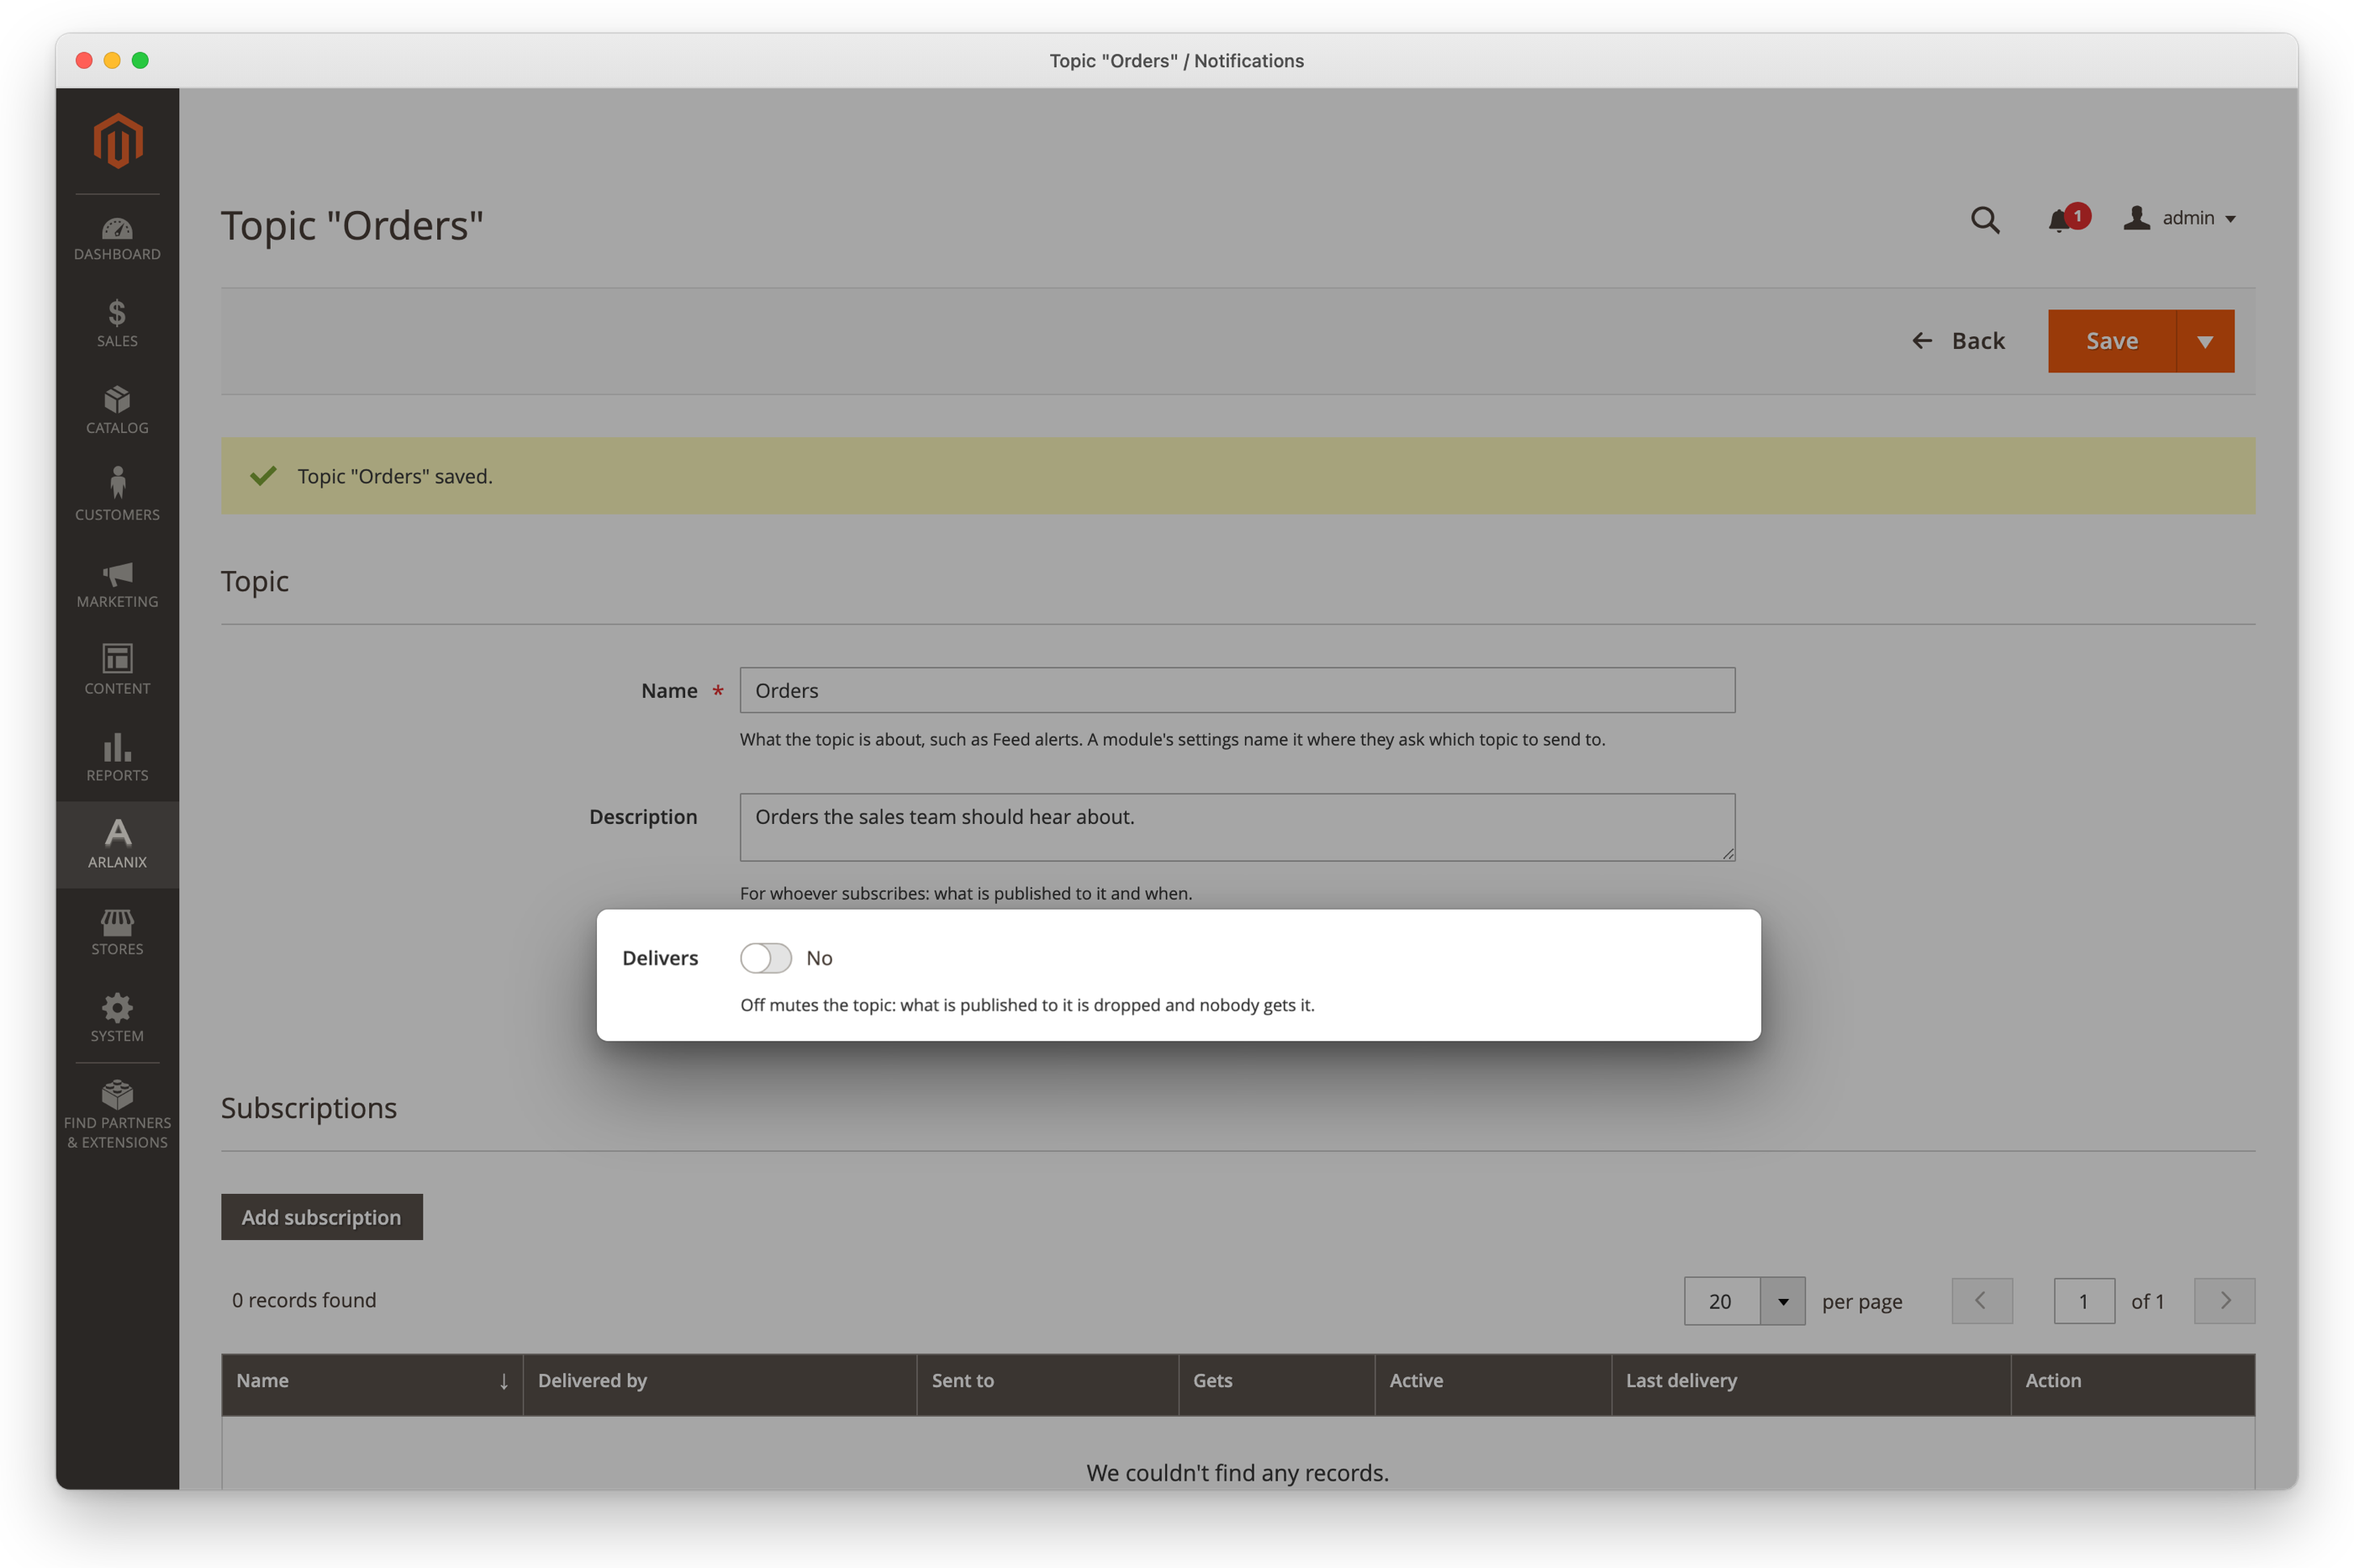2354x1568 pixels.
Task: Save the Orders topic
Action: (x=2111, y=341)
